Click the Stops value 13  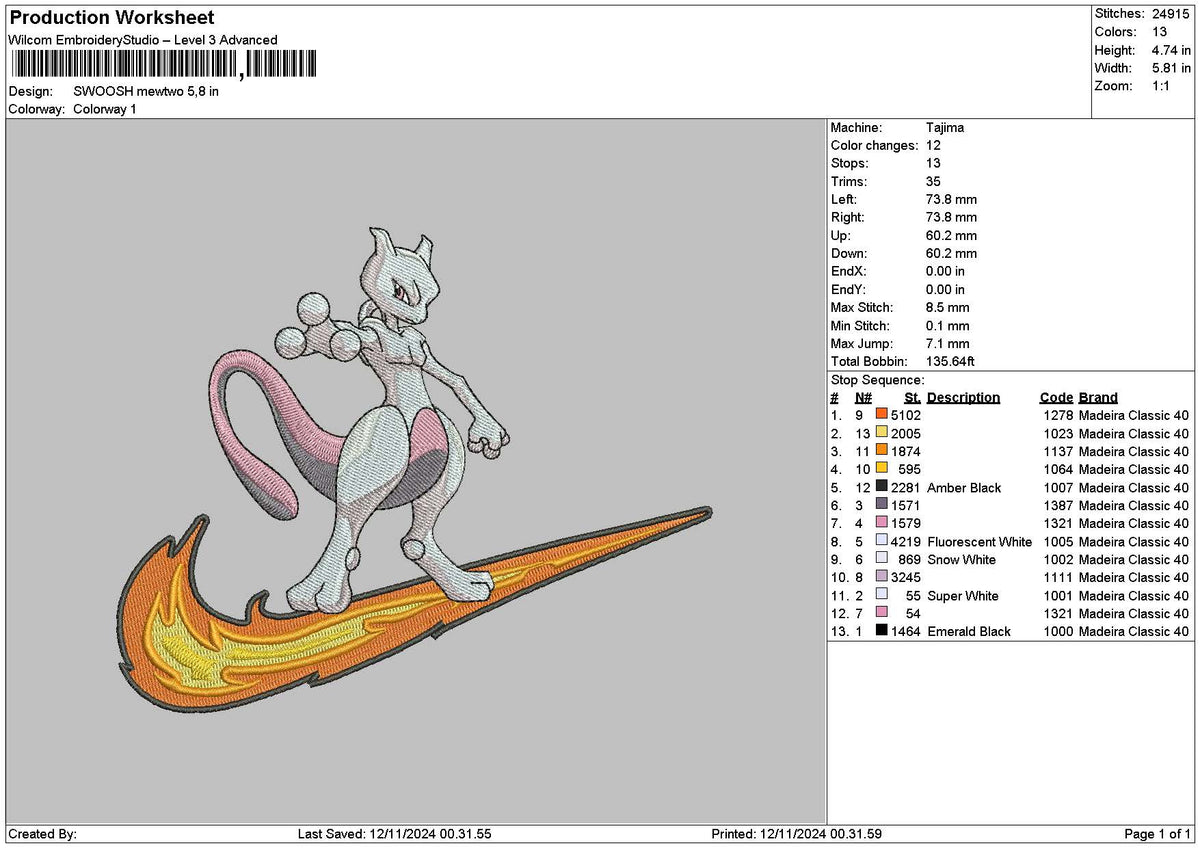pos(933,164)
